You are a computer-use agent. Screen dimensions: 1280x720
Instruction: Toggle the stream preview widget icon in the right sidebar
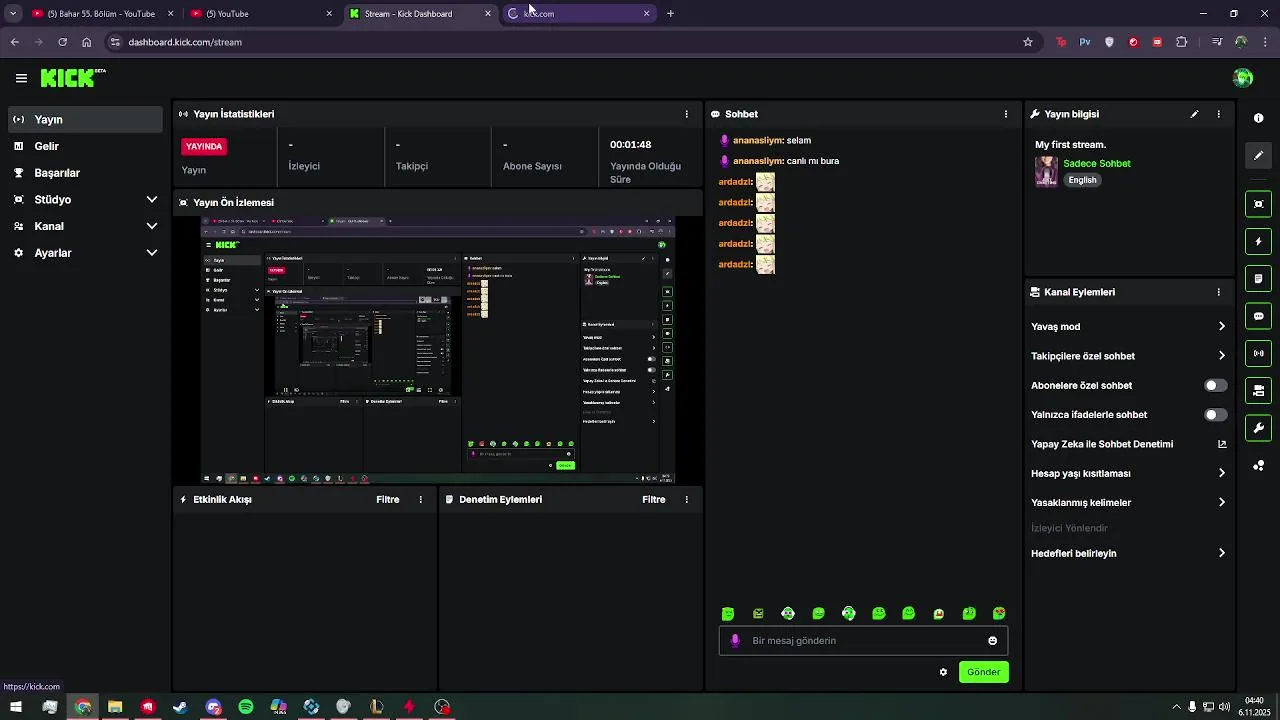click(1258, 204)
